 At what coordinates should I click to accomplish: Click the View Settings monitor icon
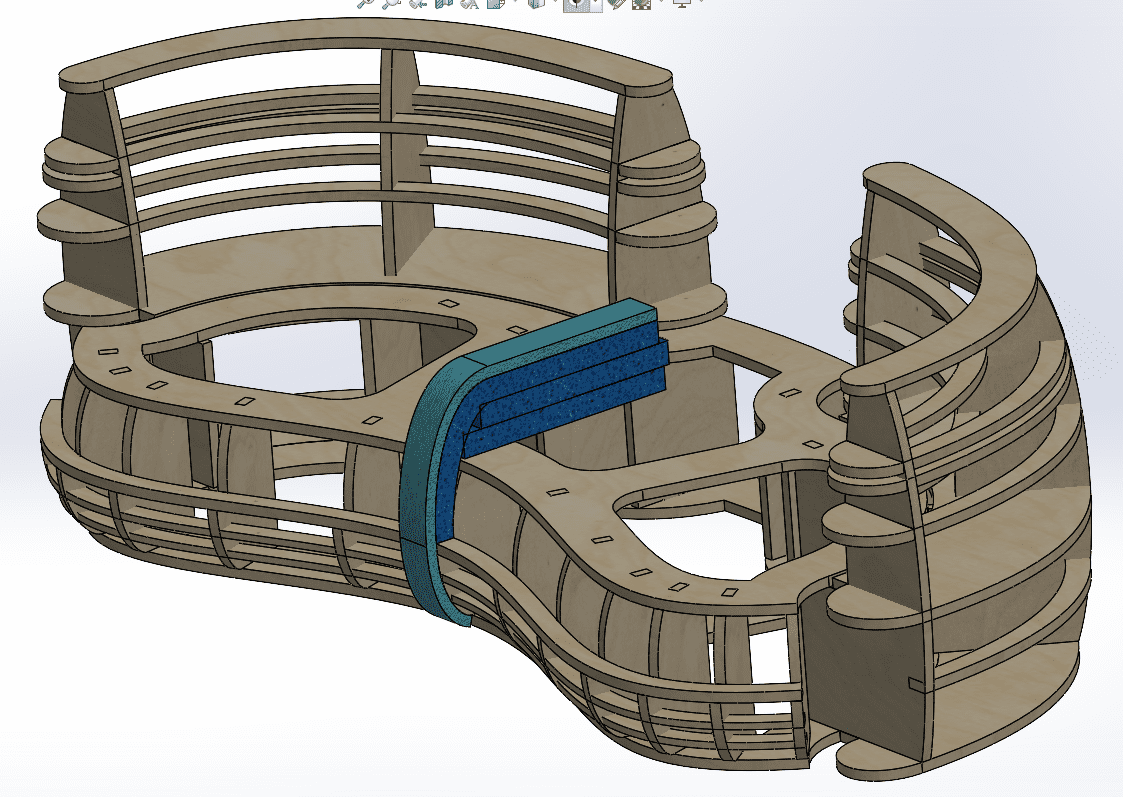(681, 3)
